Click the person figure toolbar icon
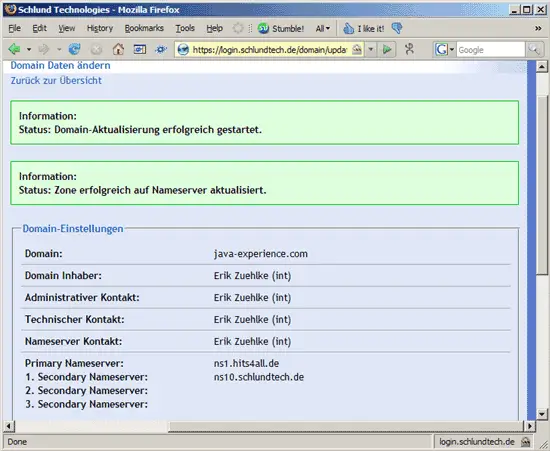The height and width of the screenshot is (451, 550). tap(409, 49)
